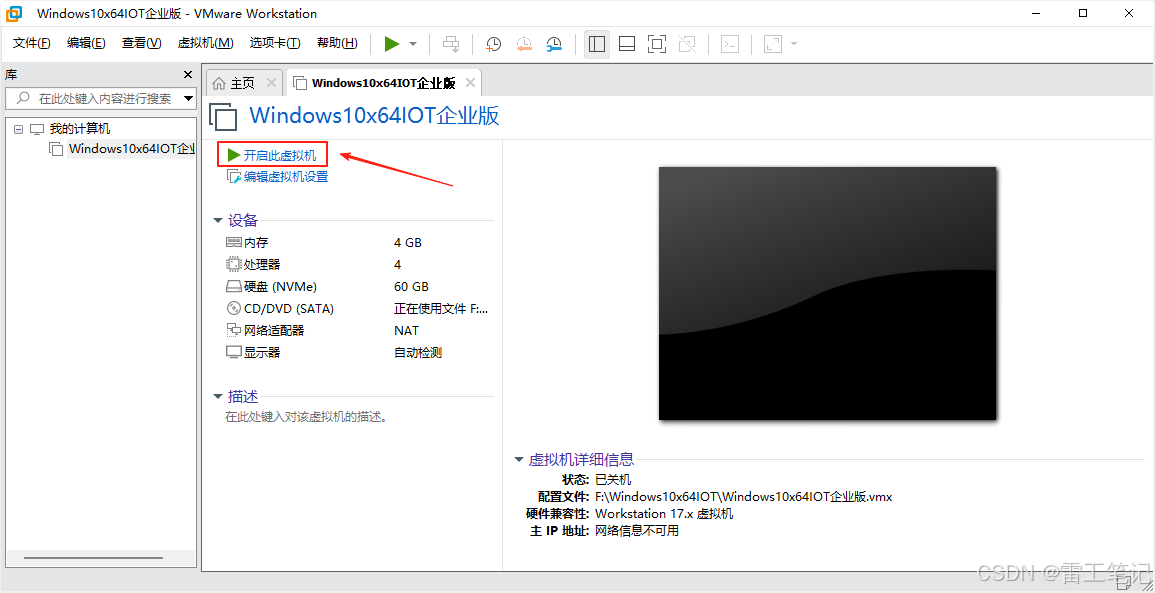The image size is (1155, 593).
Task: Select 我的计算机 in the library tree
Action: (x=80, y=129)
